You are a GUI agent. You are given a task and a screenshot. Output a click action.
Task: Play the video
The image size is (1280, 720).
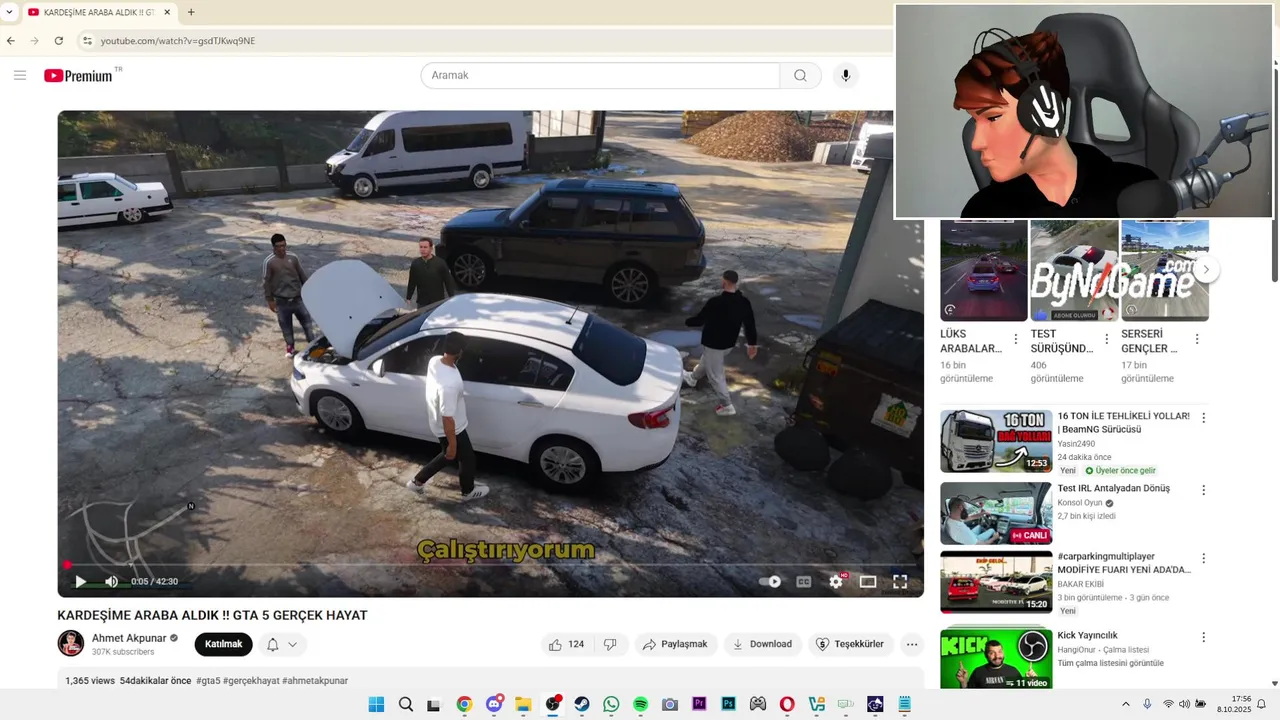81,581
